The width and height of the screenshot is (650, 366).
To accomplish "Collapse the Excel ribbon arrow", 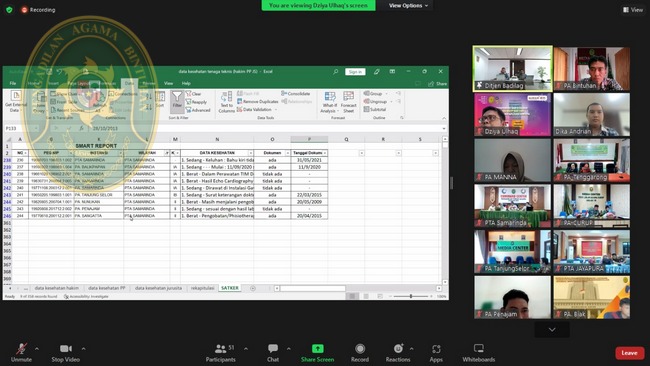I will [444, 118].
